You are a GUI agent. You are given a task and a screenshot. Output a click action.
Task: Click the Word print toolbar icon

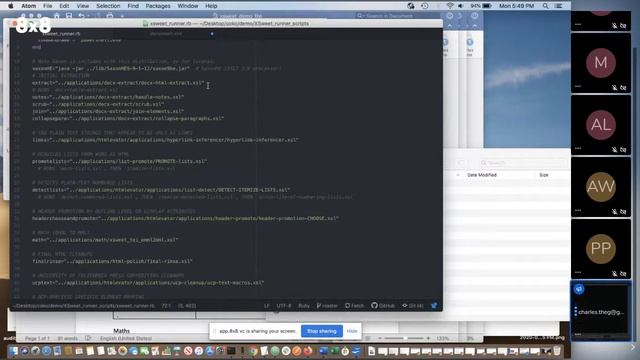[109, 16]
